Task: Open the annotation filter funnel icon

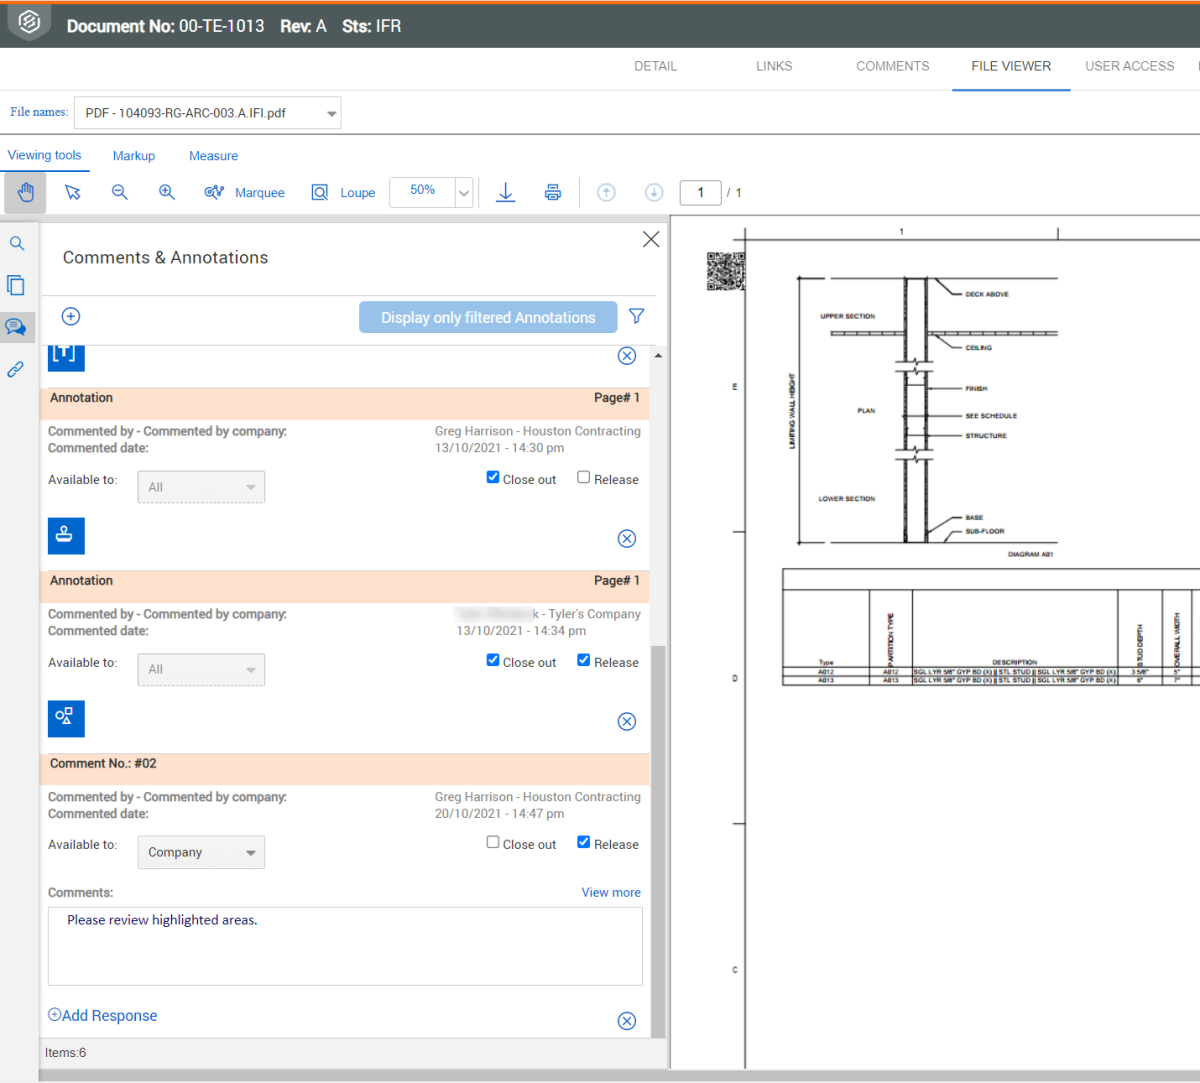Action: pos(636,316)
